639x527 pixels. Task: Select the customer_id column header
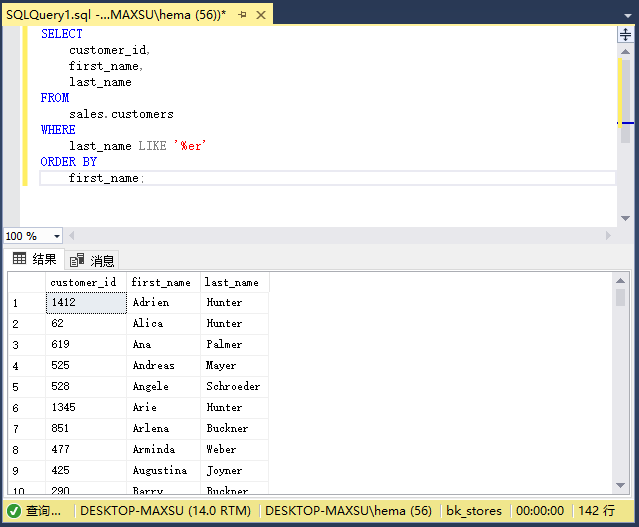86,282
